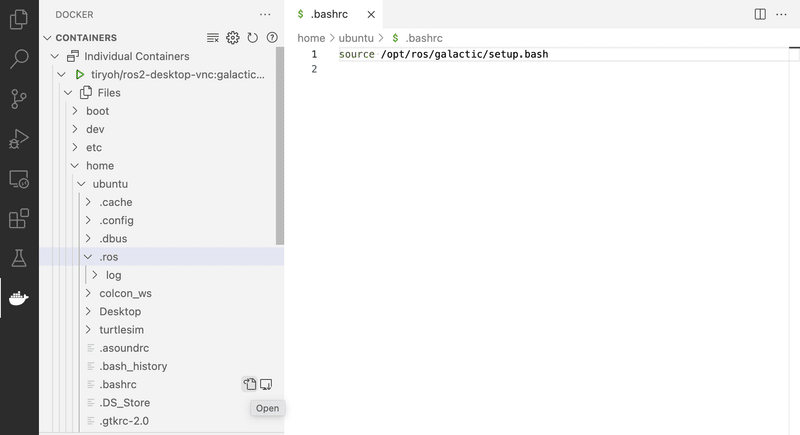Click the home breadcrumb
Image resolution: width=800 pixels, height=435 pixels.
(x=311, y=38)
